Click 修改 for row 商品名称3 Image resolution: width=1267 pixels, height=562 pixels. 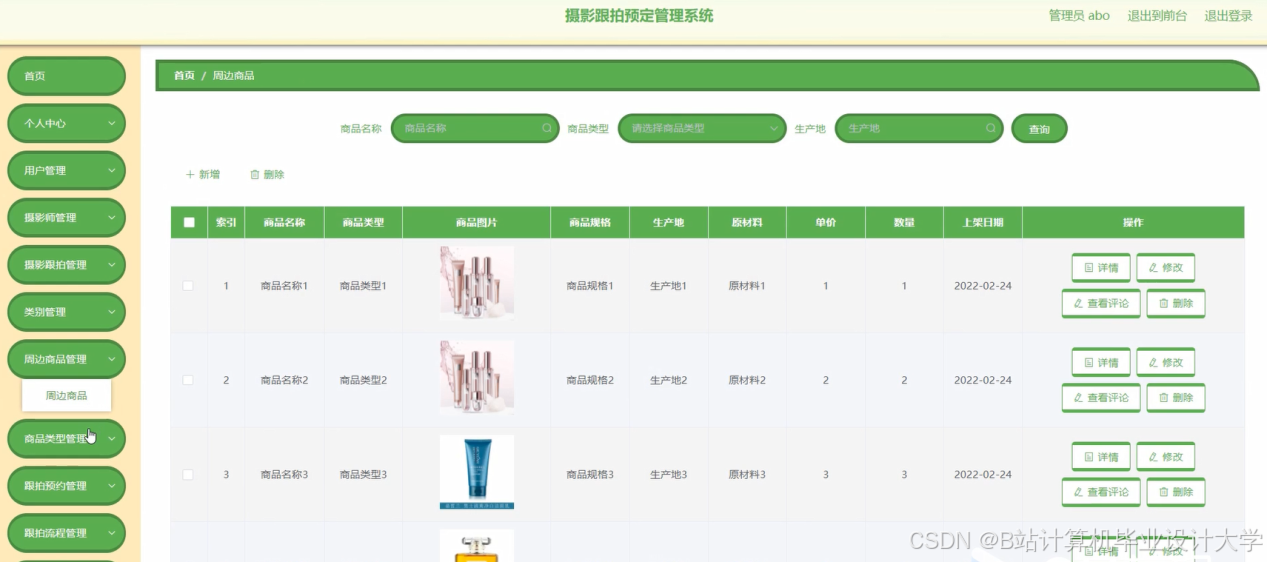tap(1165, 457)
